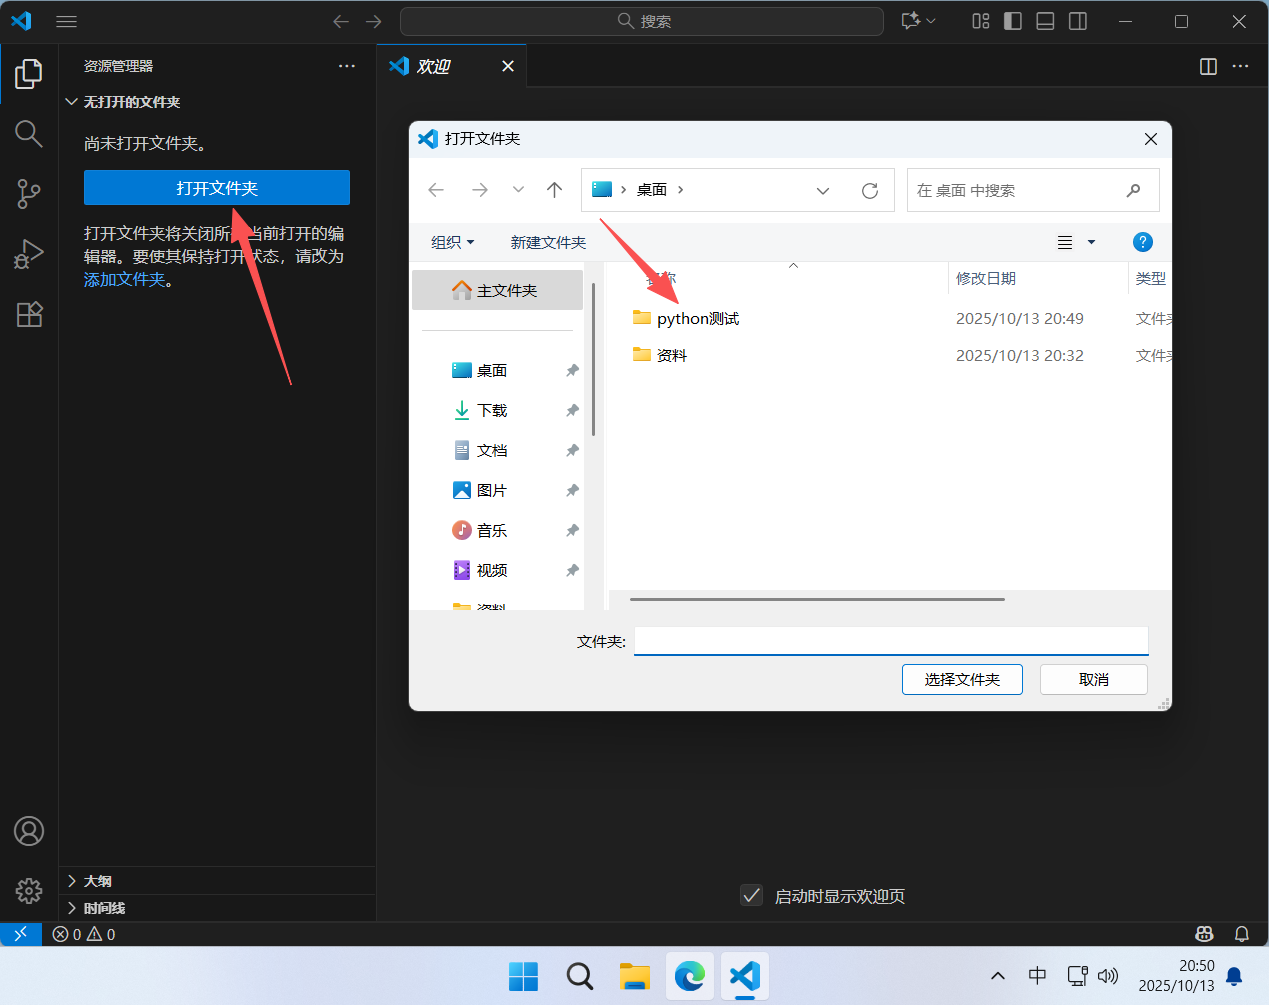Click the Go Forward arrow in title bar
Viewport: 1269px width, 1005px height.
click(x=374, y=21)
